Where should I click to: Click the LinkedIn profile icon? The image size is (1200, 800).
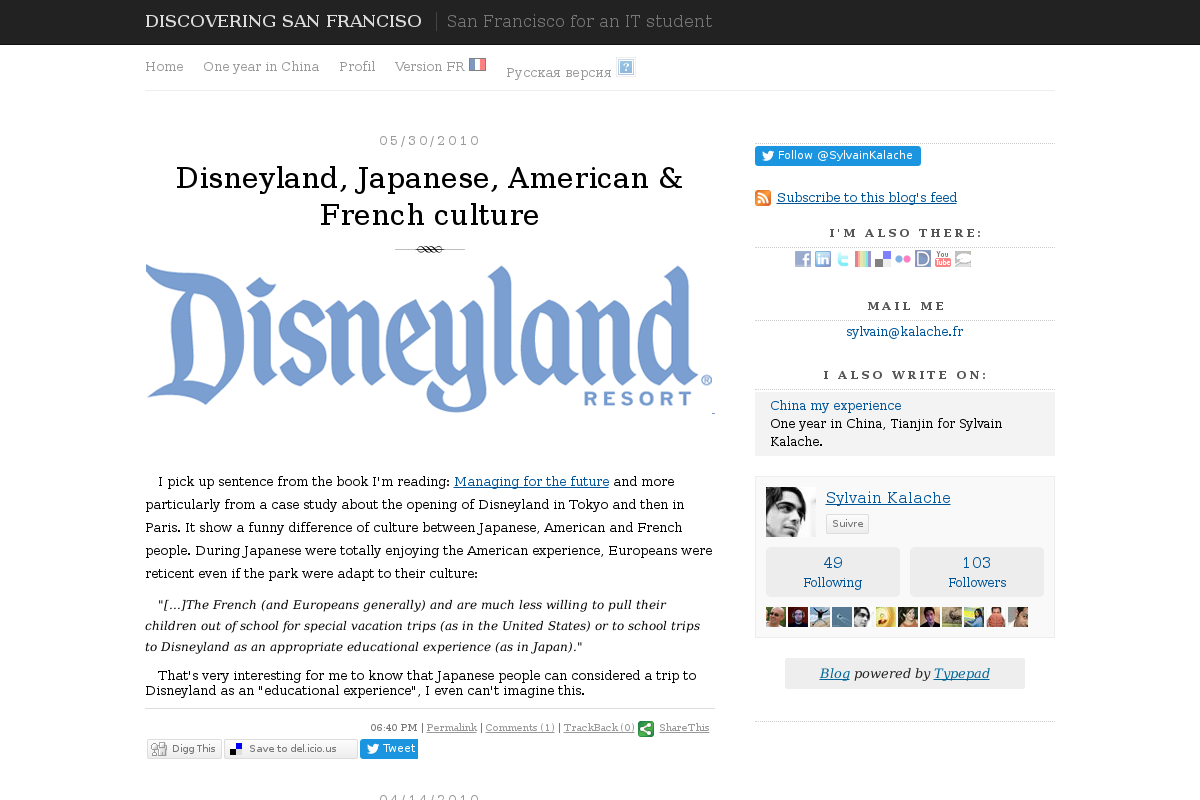823,259
